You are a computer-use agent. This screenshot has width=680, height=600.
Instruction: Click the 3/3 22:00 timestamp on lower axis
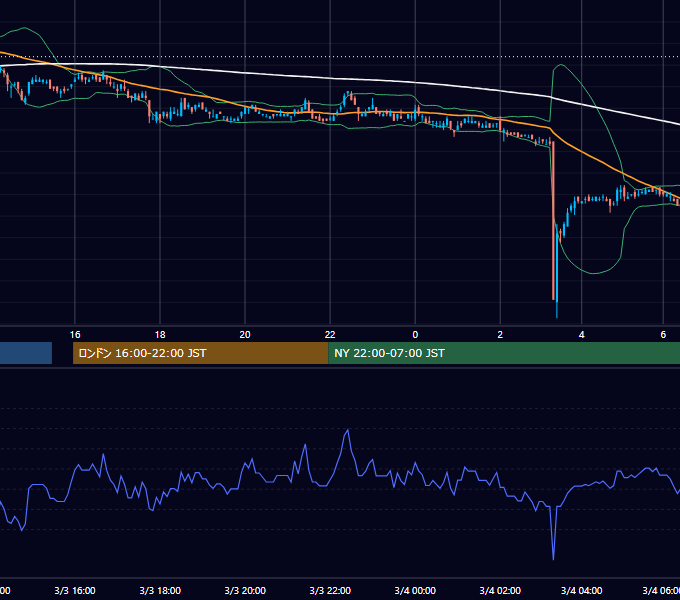330,590
